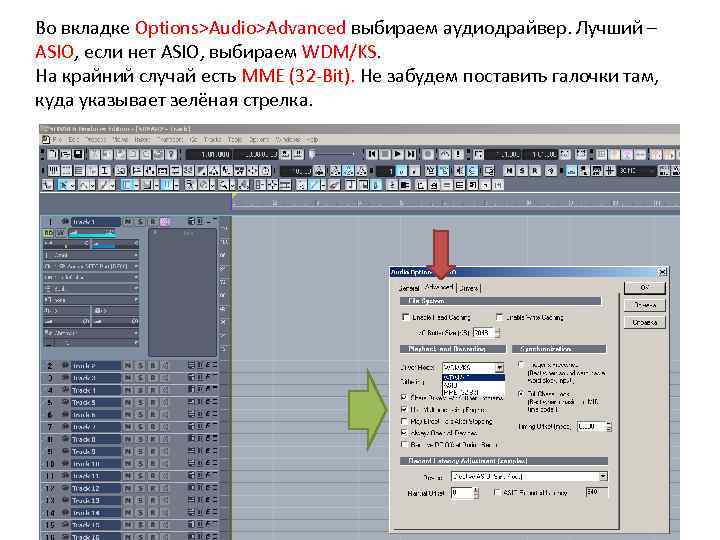Mute Track 12 using its M button
The width and height of the screenshot is (720, 540).
(x=128, y=489)
